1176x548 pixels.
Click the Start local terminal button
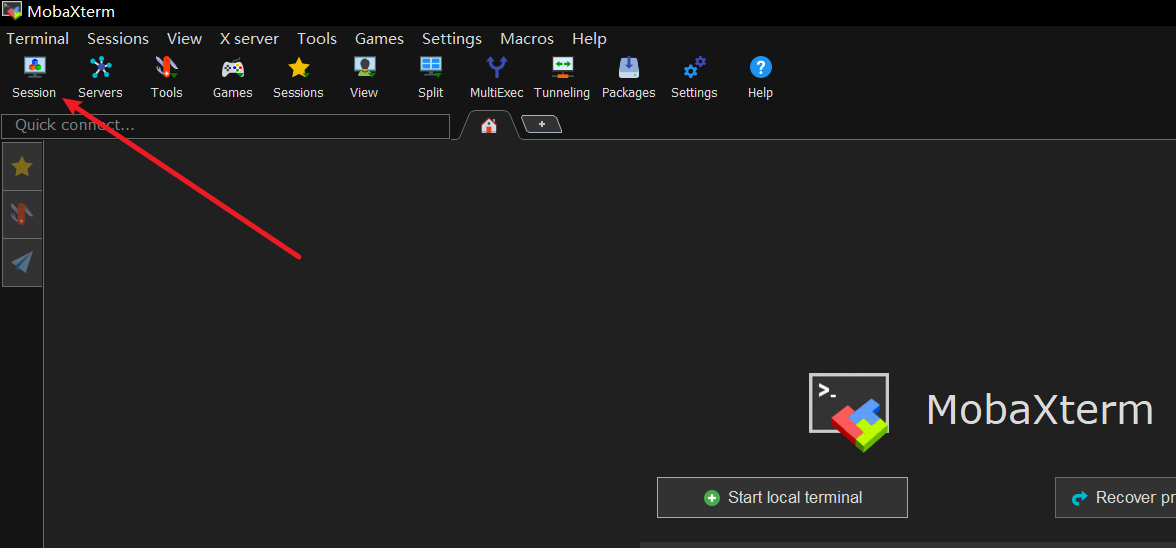coord(782,497)
